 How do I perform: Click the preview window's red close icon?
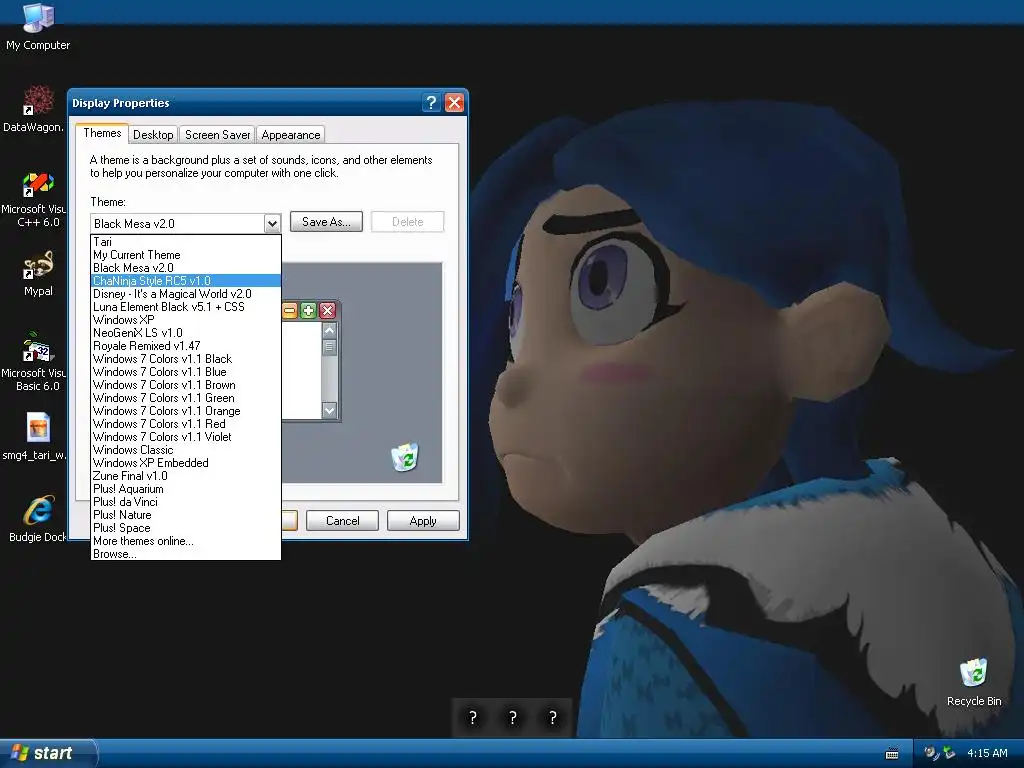327,311
